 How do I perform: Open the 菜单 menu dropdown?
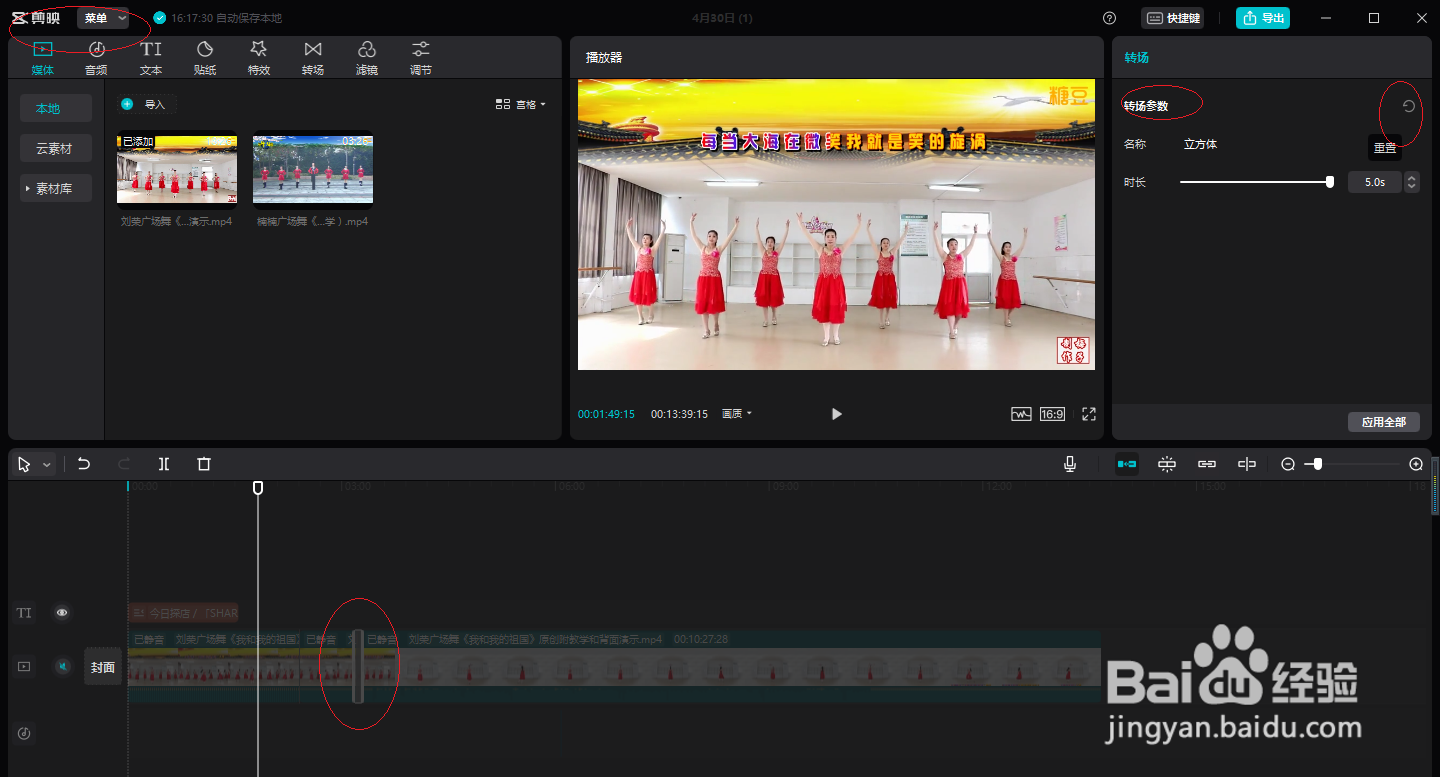pos(104,18)
